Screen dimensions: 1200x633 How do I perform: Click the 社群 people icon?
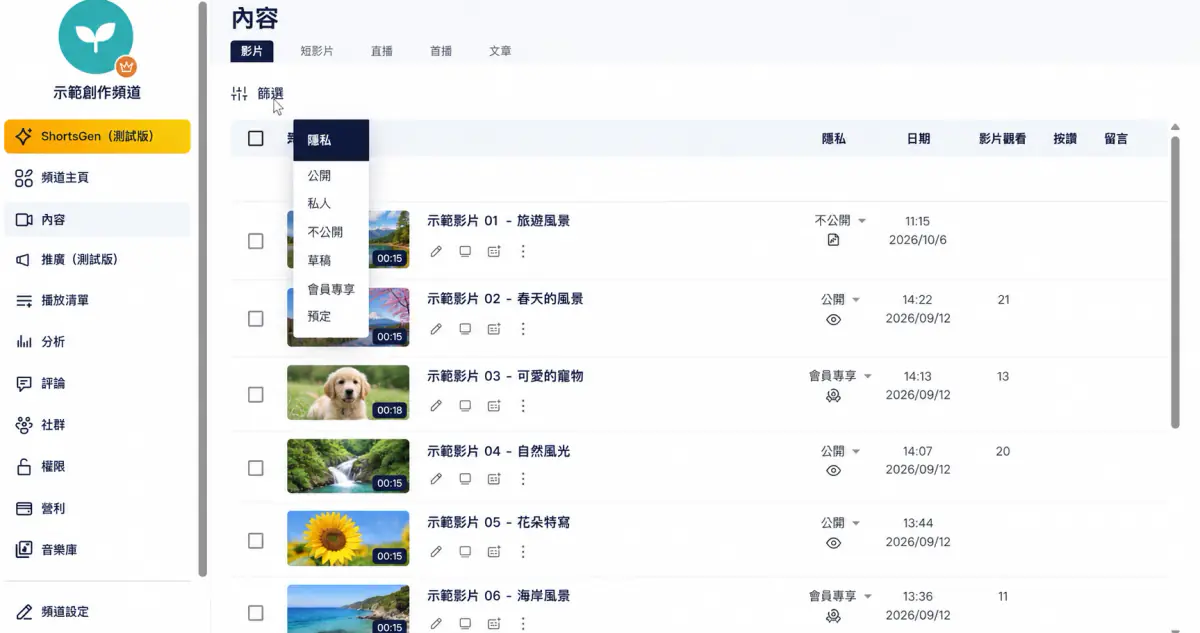point(24,425)
